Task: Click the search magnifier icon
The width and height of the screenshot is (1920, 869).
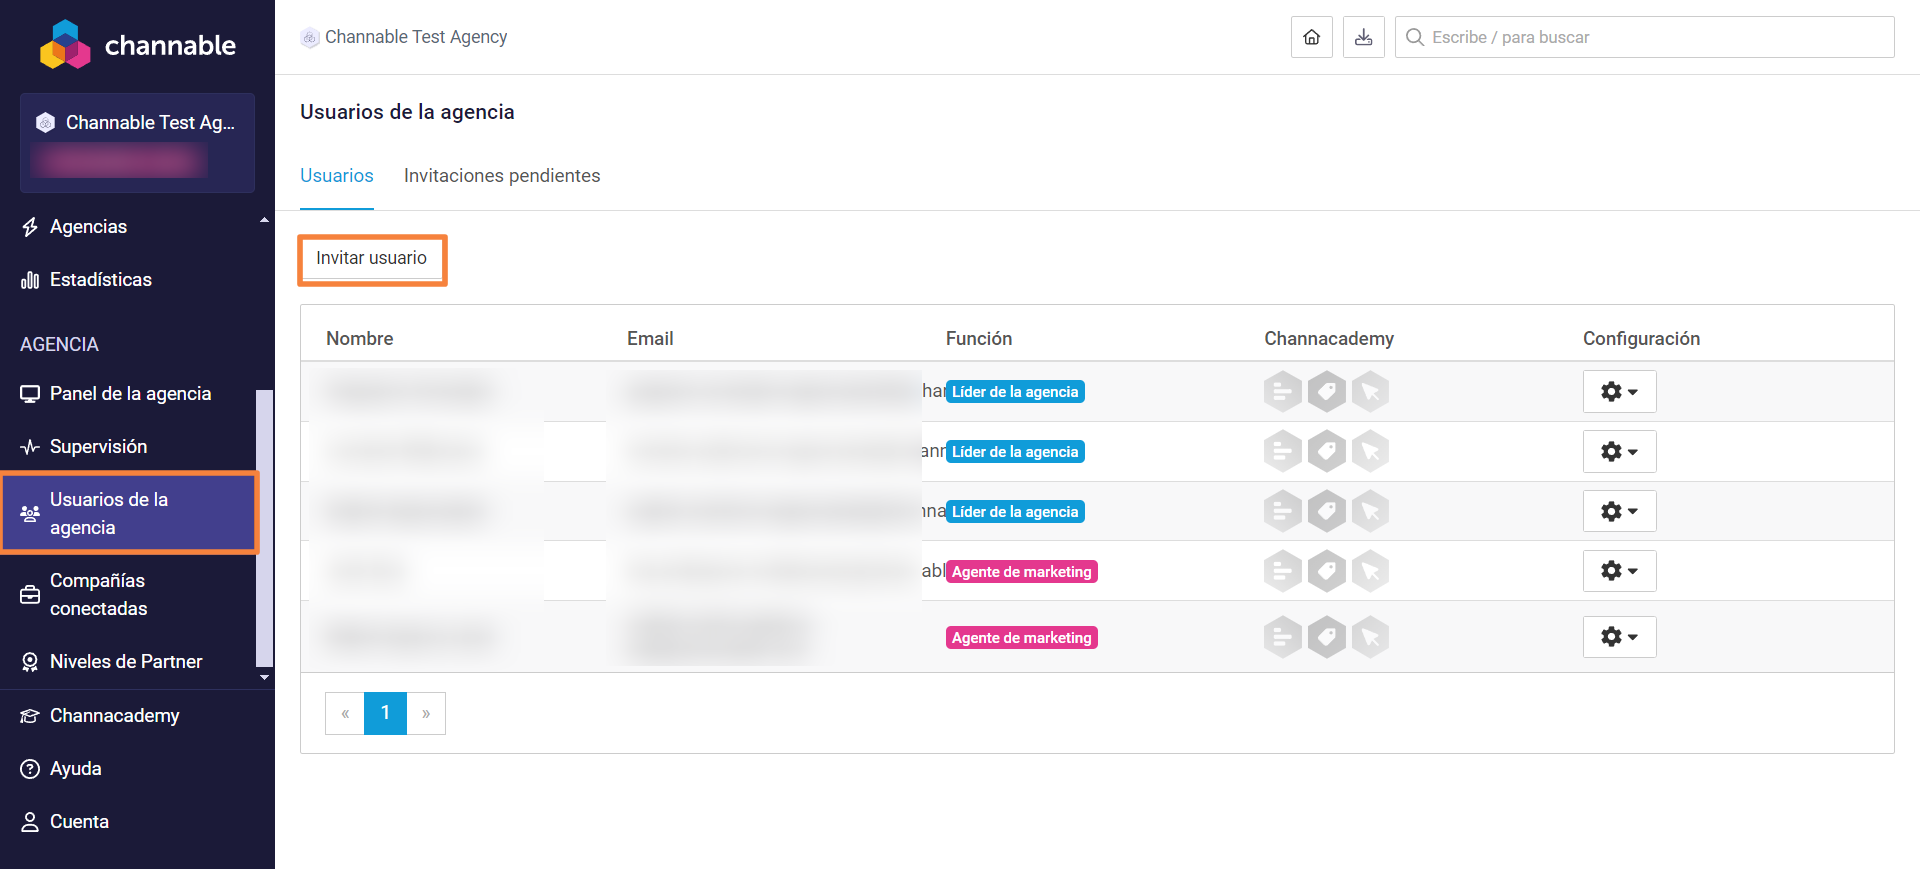Action: [1414, 37]
